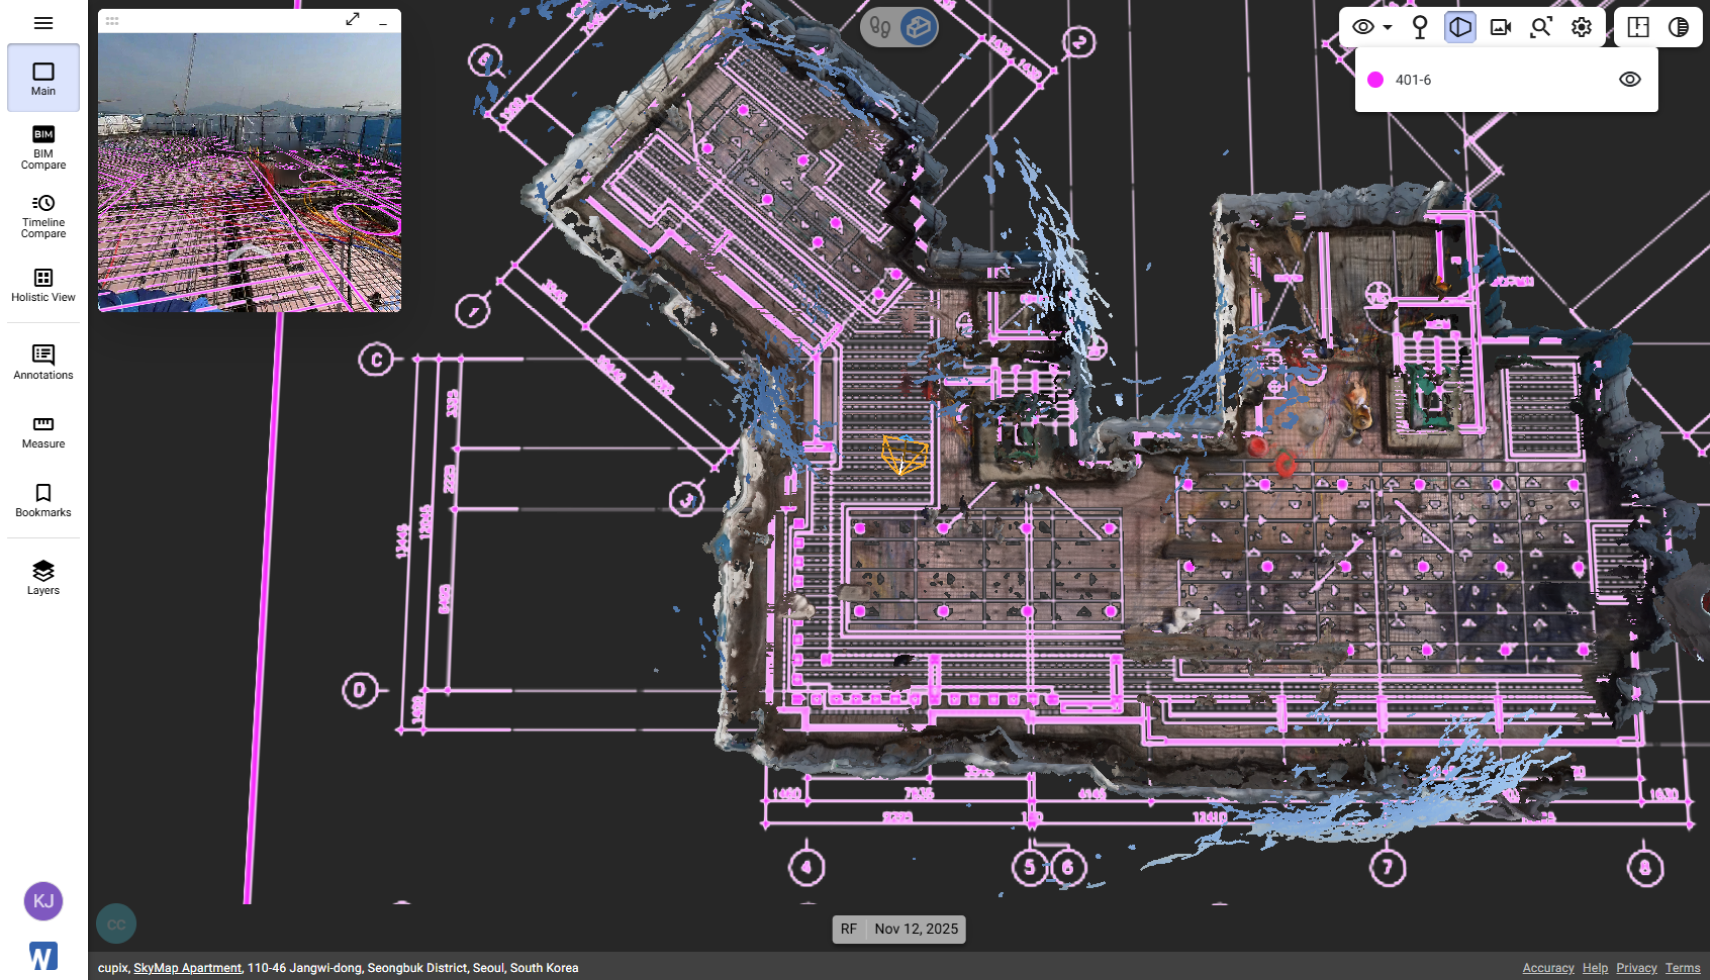Click the zoom-to-fit search icon

click(x=1541, y=27)
